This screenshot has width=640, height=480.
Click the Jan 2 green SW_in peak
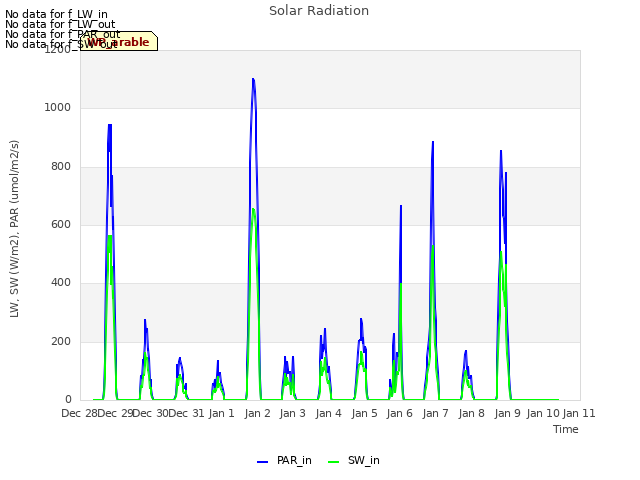253,209
